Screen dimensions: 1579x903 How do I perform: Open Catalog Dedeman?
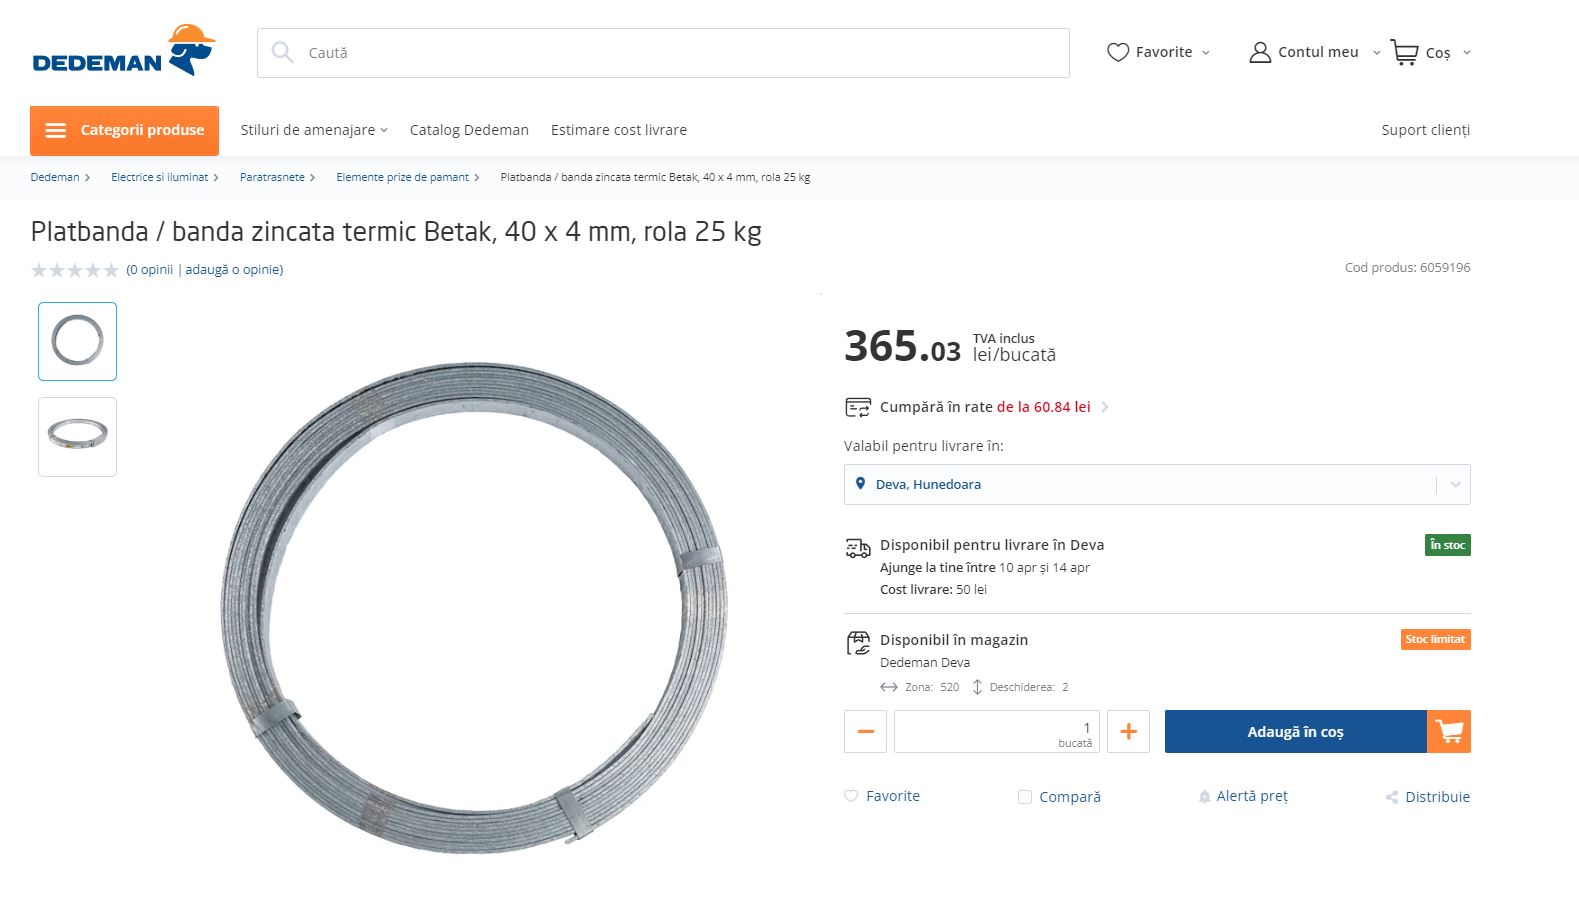[x=469, y=130]
